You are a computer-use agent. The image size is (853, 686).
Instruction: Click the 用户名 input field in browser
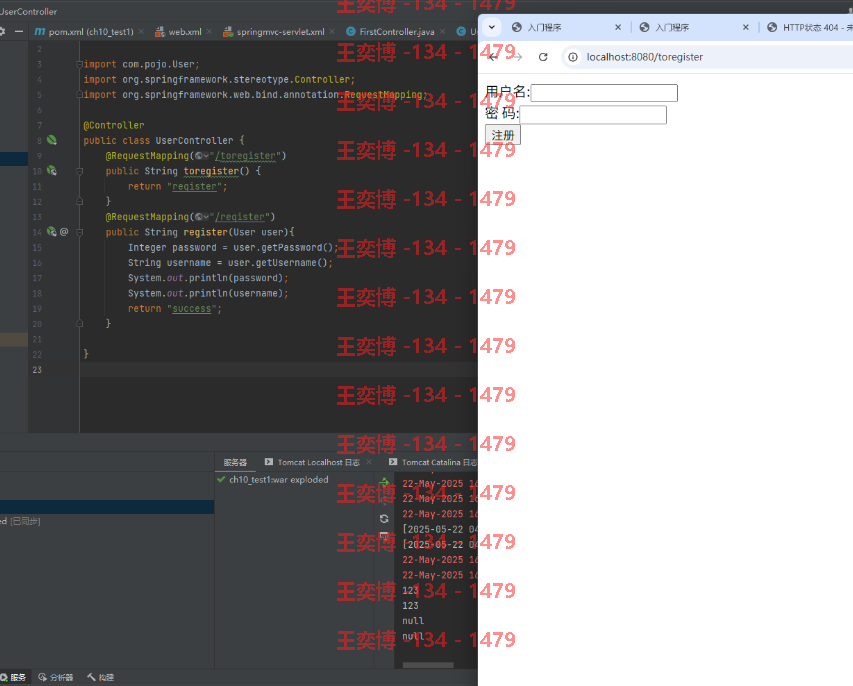point(604,93)
